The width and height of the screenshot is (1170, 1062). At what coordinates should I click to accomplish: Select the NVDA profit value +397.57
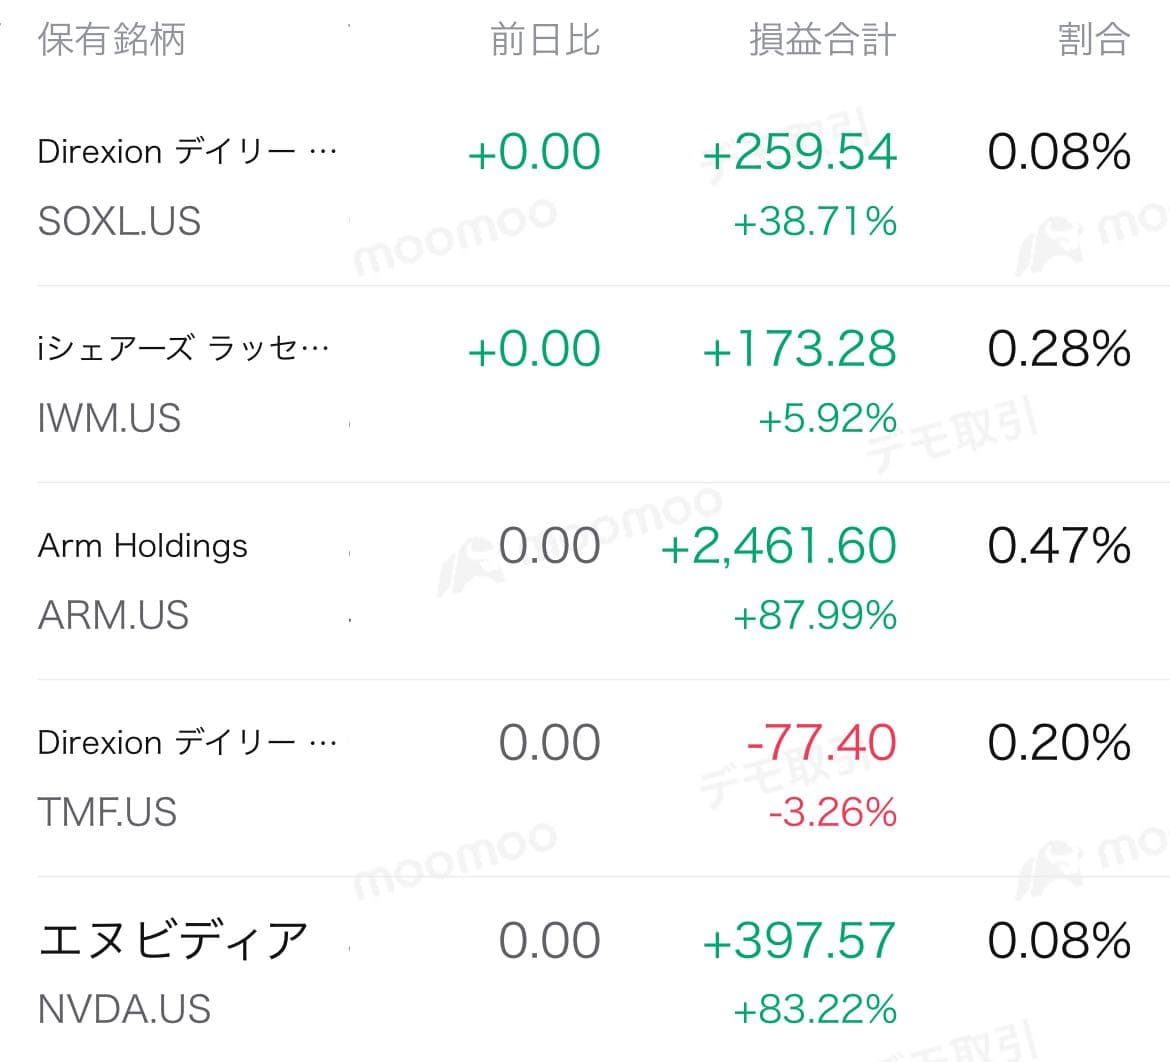[x=799, y=940]
